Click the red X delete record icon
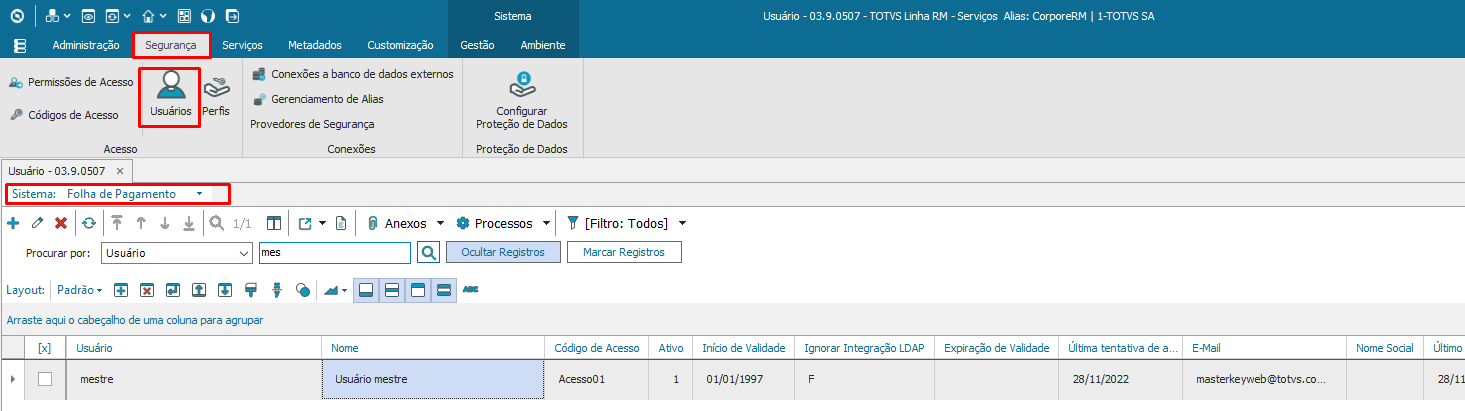This screenshot has width=1465, height=411. point(61,223)
